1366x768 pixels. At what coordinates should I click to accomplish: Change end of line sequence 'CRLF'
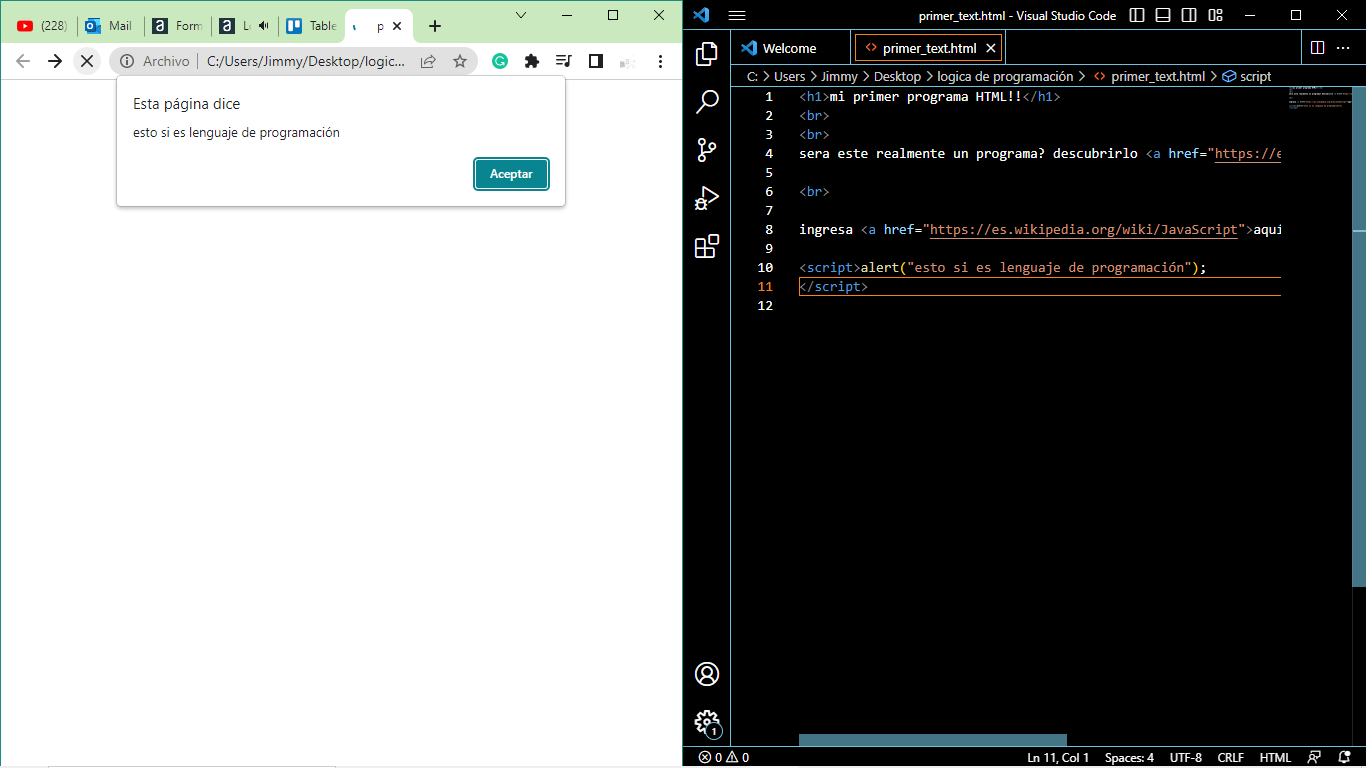click(x=1231, y=758)
